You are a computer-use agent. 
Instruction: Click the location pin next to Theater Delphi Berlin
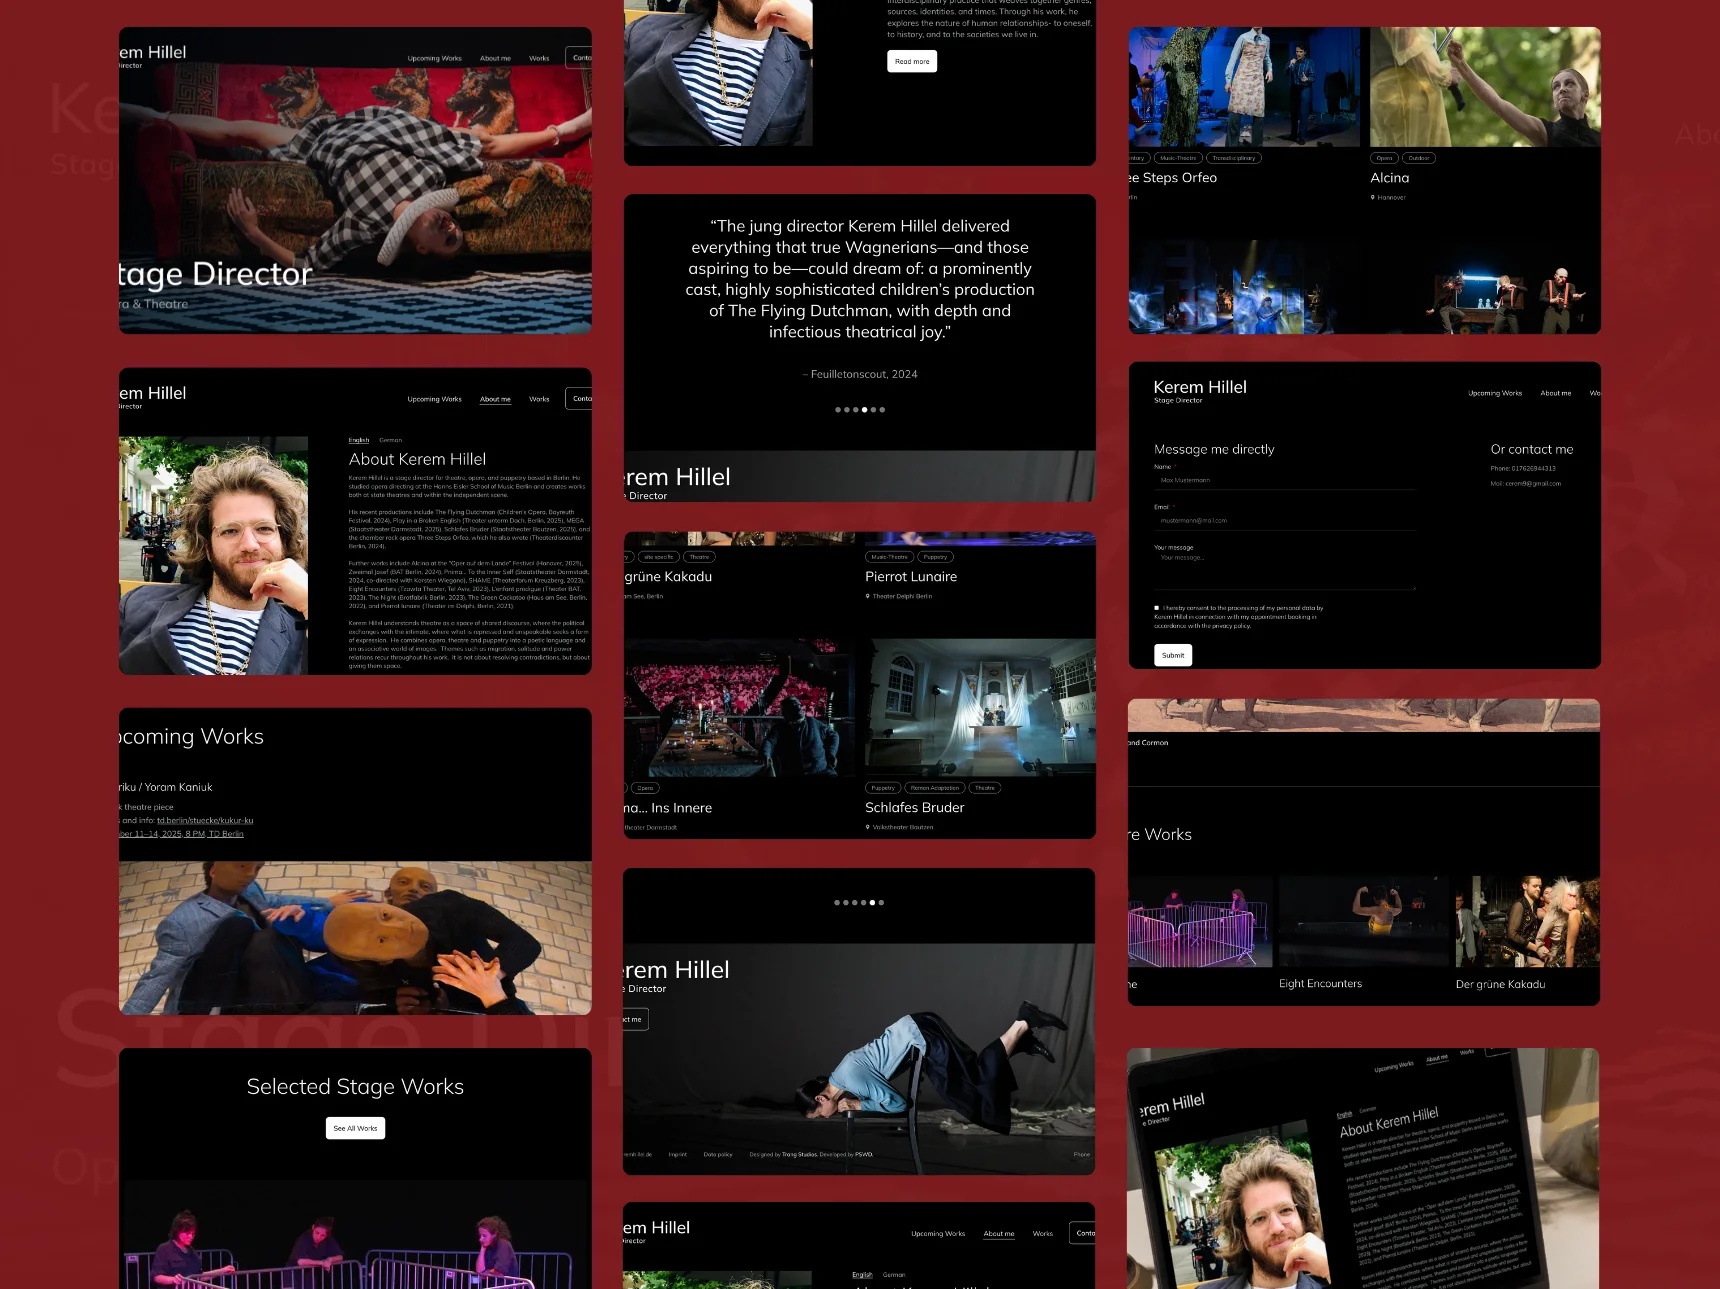(868, 596)
